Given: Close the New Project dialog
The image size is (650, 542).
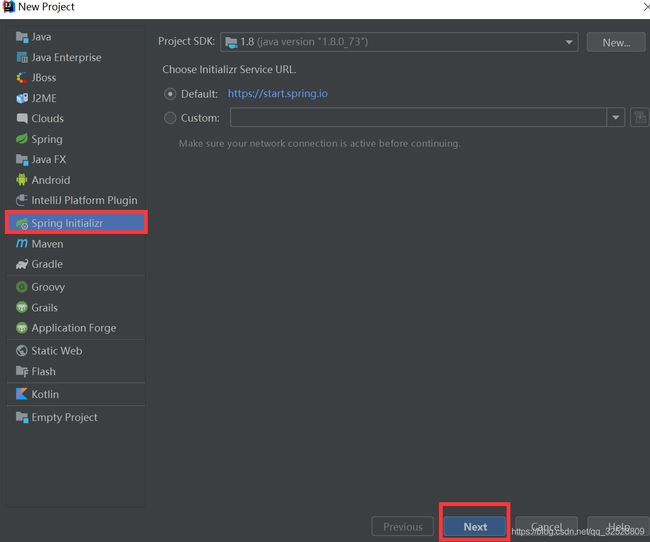Looking at the screenshot, I should pyautogui.click(x=646, y=7).
